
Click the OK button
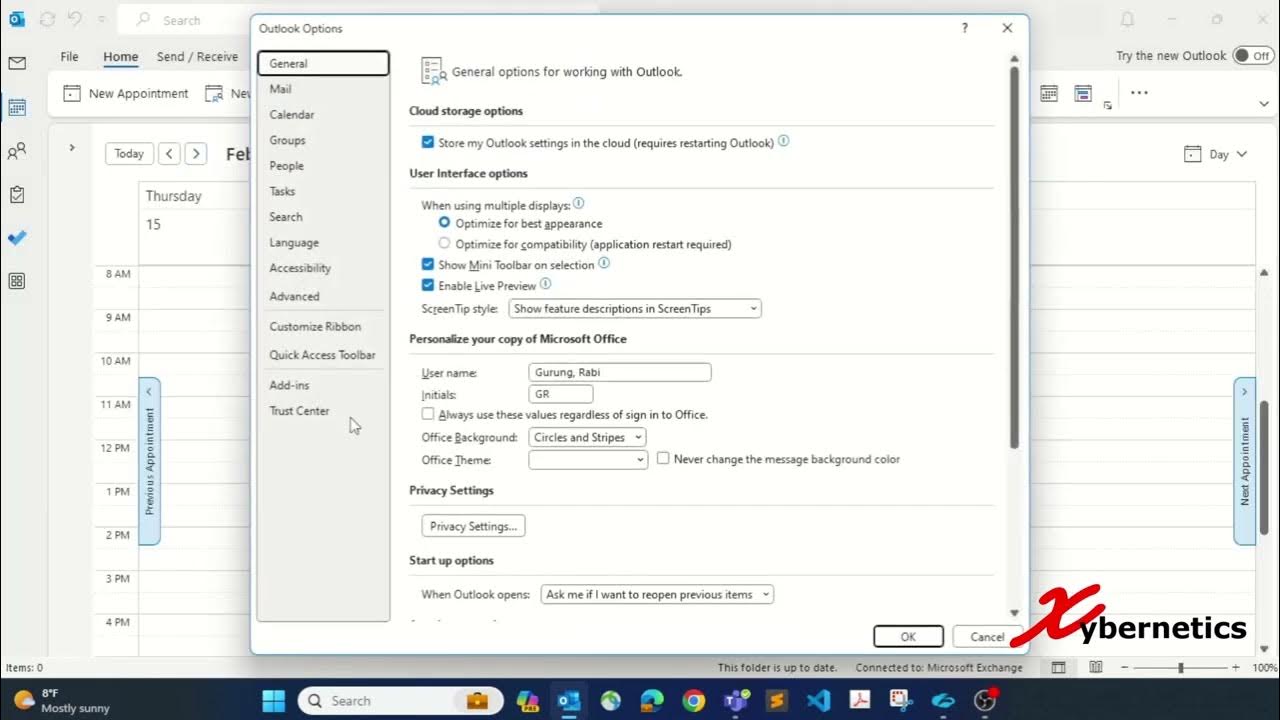click(908, 636)
